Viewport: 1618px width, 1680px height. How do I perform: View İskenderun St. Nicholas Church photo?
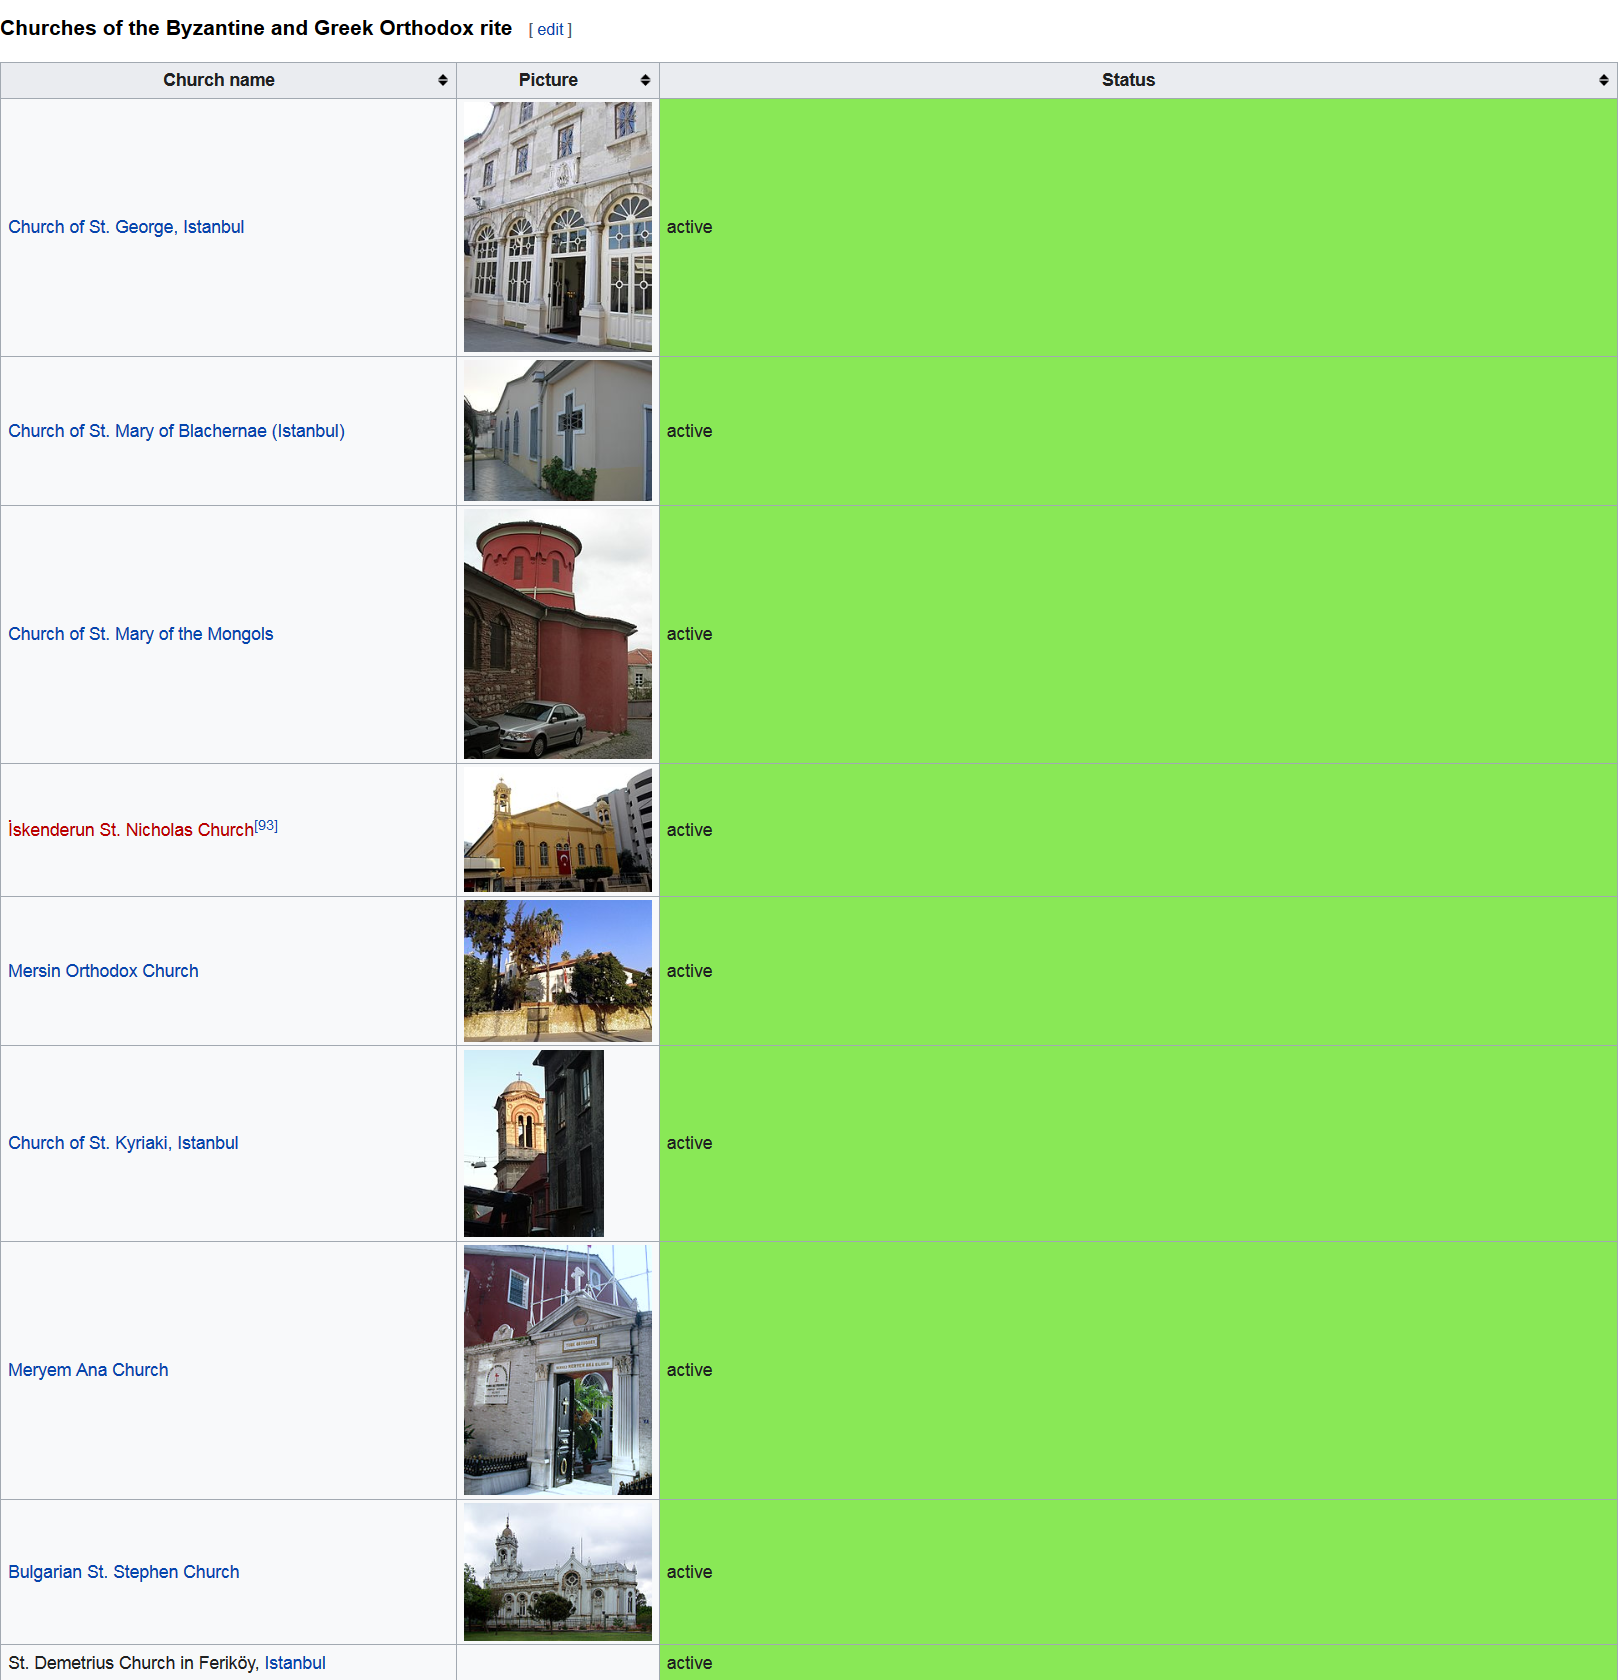558,830
